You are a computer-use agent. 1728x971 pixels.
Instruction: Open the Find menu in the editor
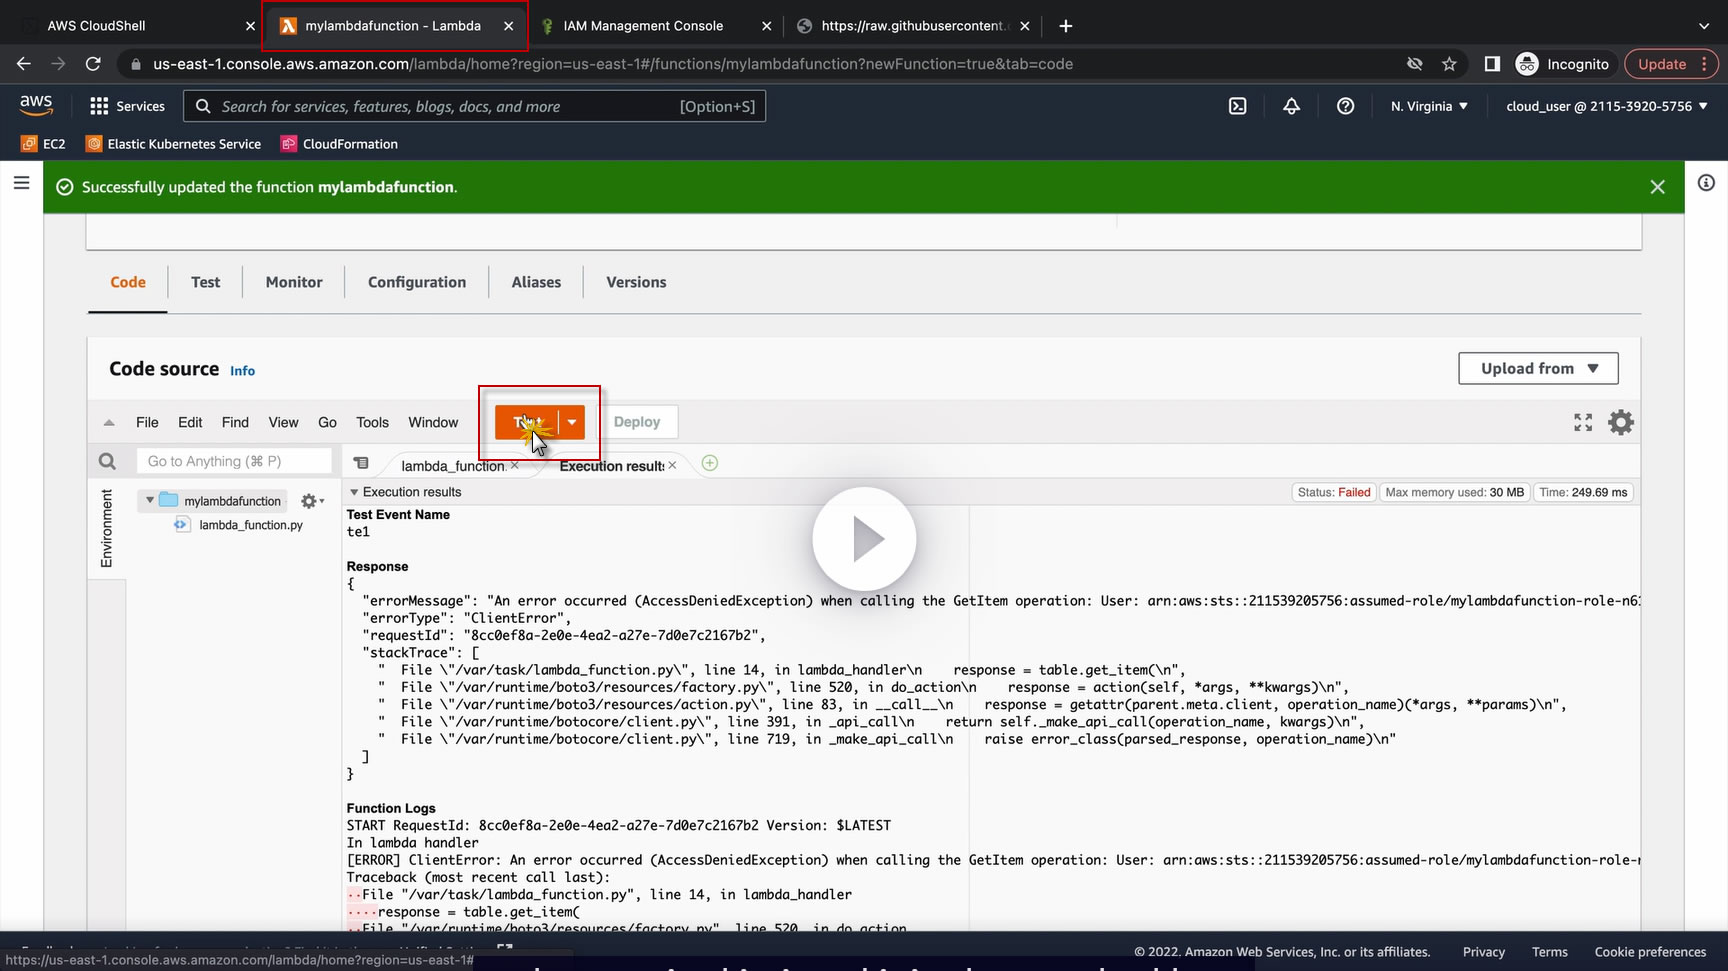pos(235,422)
